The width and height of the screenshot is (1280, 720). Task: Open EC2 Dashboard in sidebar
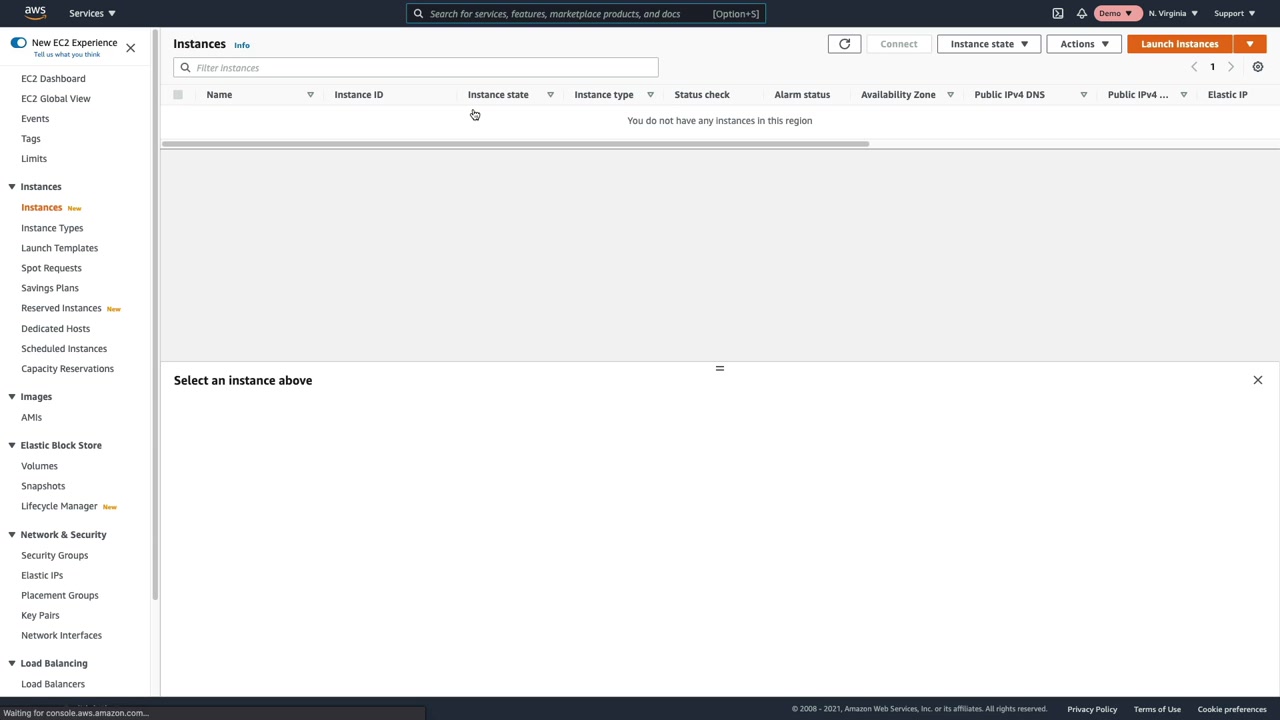[53, 79]
